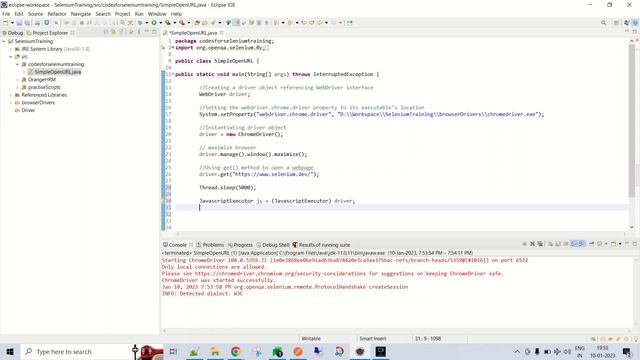Open the notification center icon
Screen dimensions: 640x360
627,351
